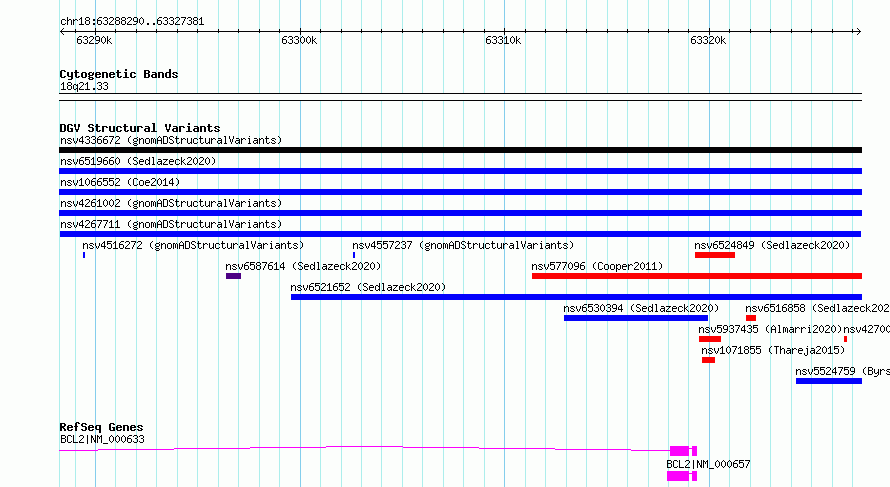The image size is (890, 487).
Task: Select the blue bar under nsv6530394
Action: click(x=636, y=318)
